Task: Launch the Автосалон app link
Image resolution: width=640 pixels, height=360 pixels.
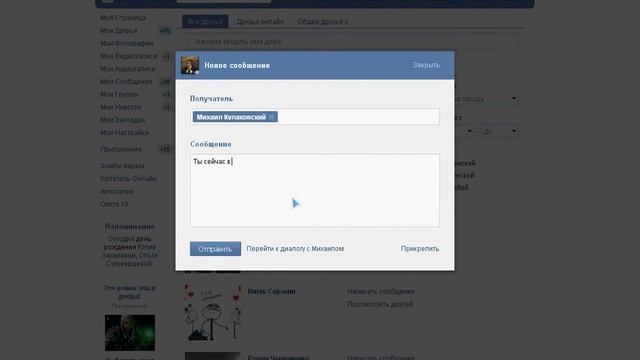Action: tap(117, 191)
